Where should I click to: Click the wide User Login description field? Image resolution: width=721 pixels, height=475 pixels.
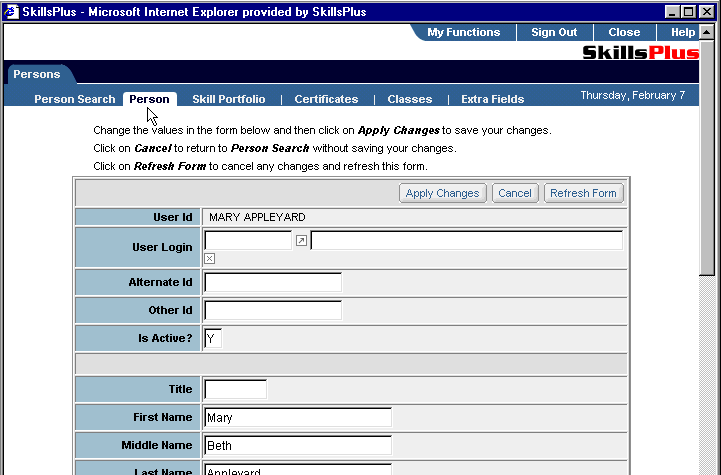467,240
